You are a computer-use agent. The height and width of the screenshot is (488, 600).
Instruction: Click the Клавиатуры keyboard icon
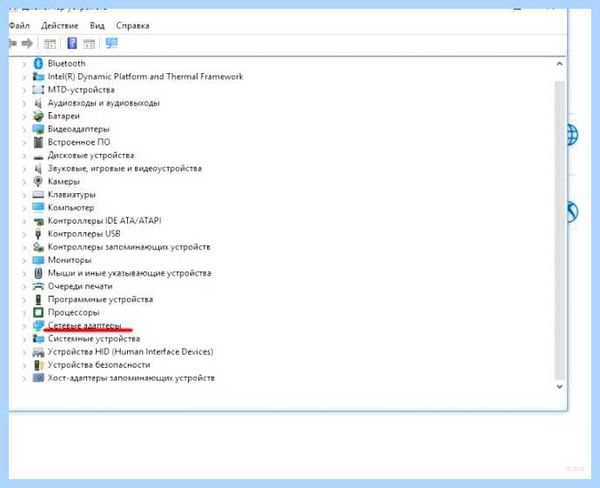[x=38, y=194]
